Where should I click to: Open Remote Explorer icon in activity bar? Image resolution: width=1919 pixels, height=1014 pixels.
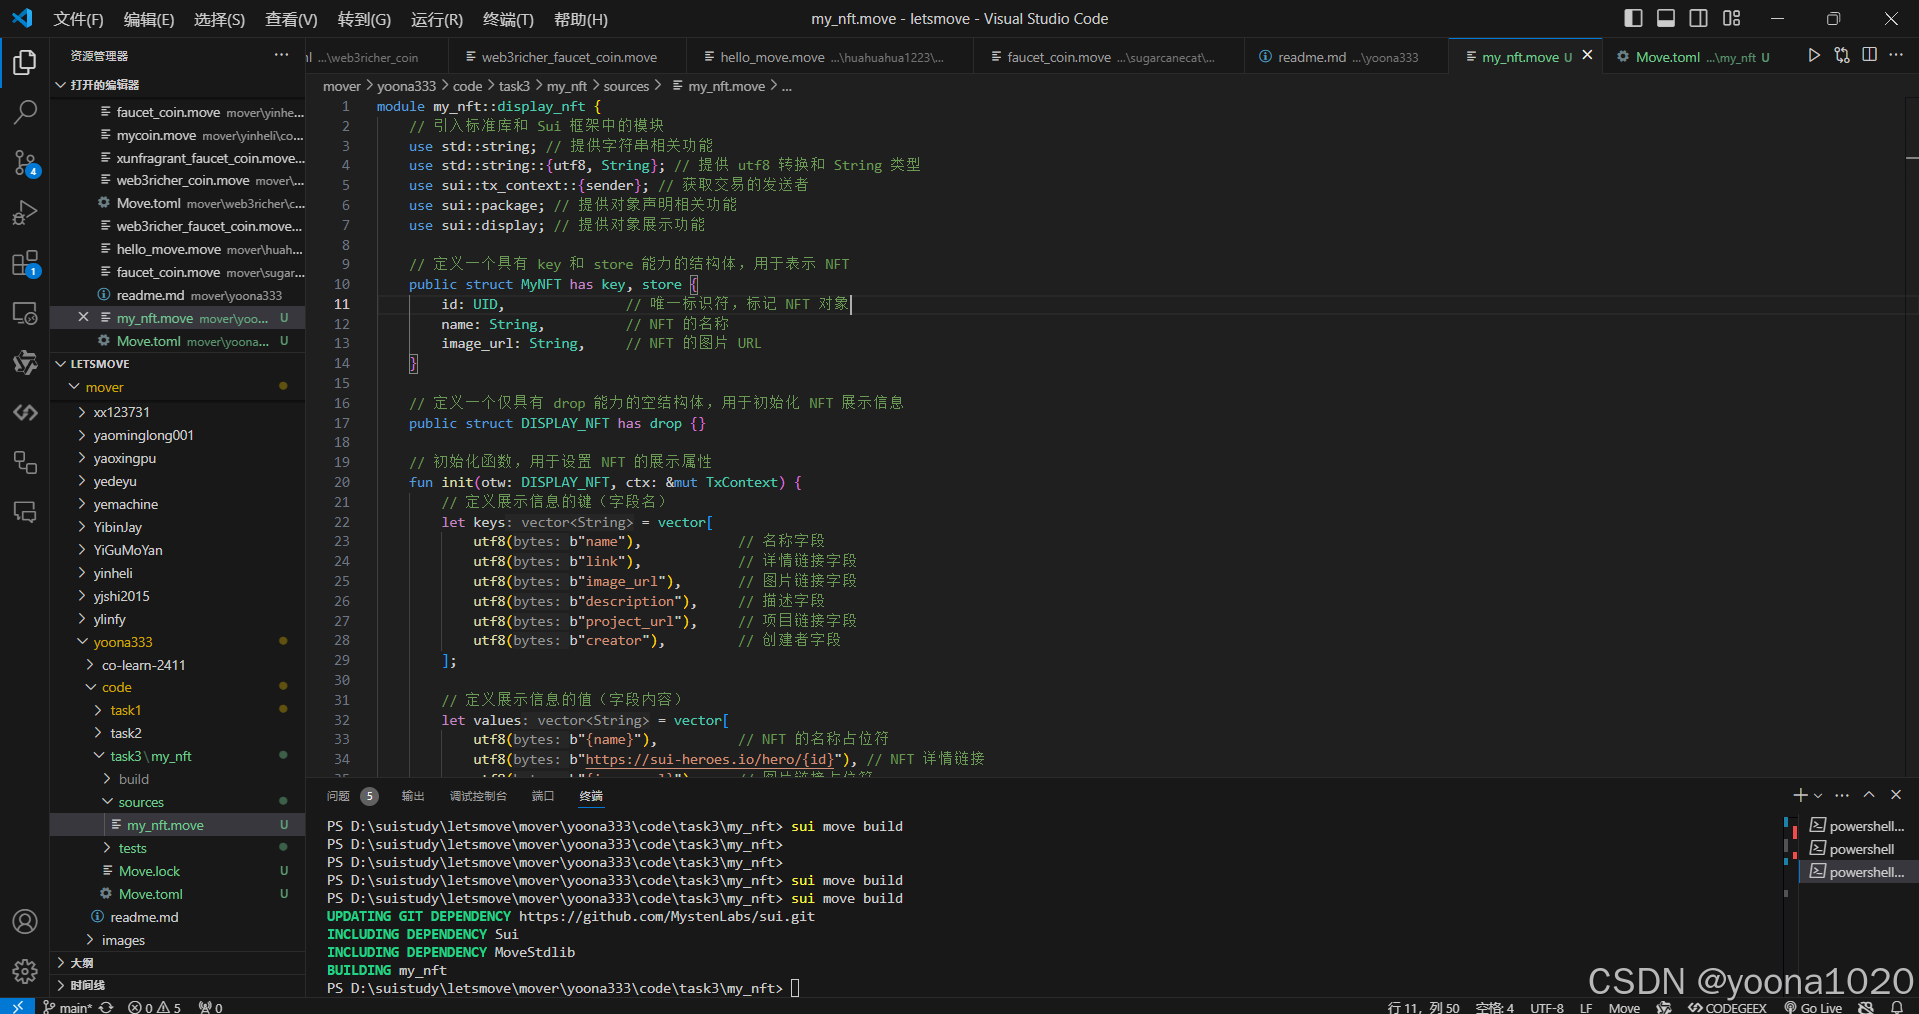tap(25, 313)
